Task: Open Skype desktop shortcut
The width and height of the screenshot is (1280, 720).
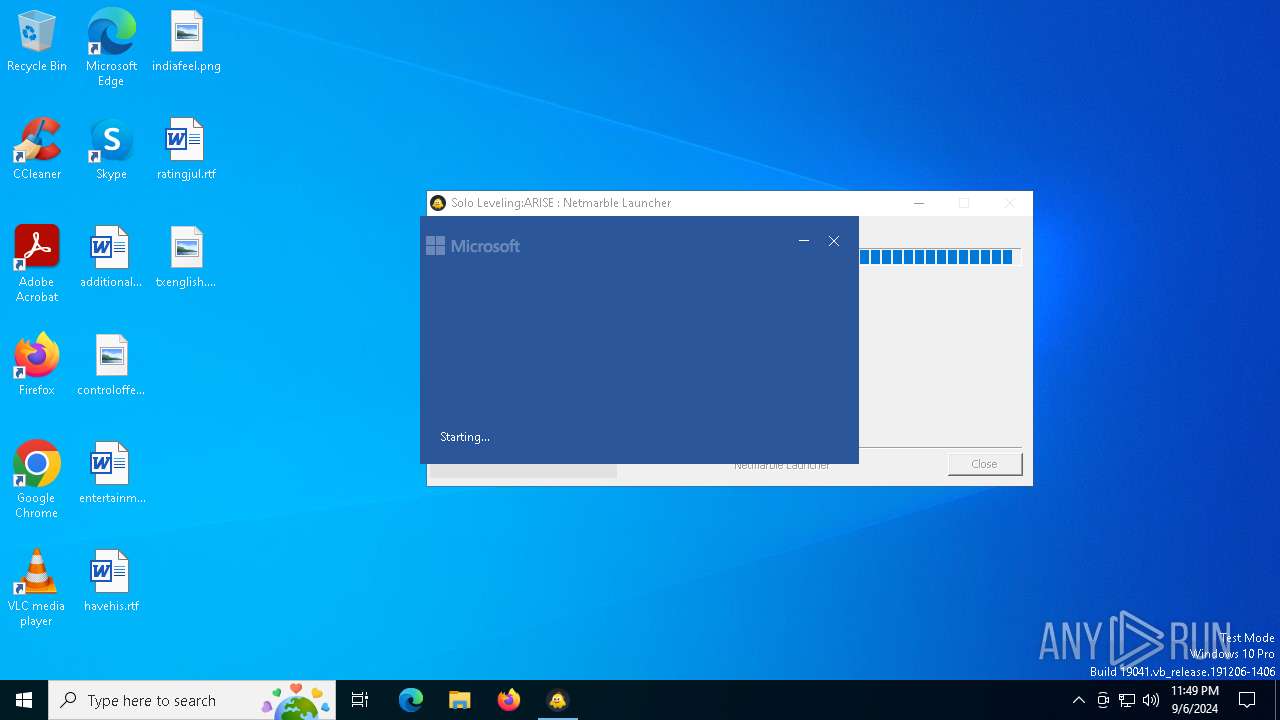Action: 111,149
